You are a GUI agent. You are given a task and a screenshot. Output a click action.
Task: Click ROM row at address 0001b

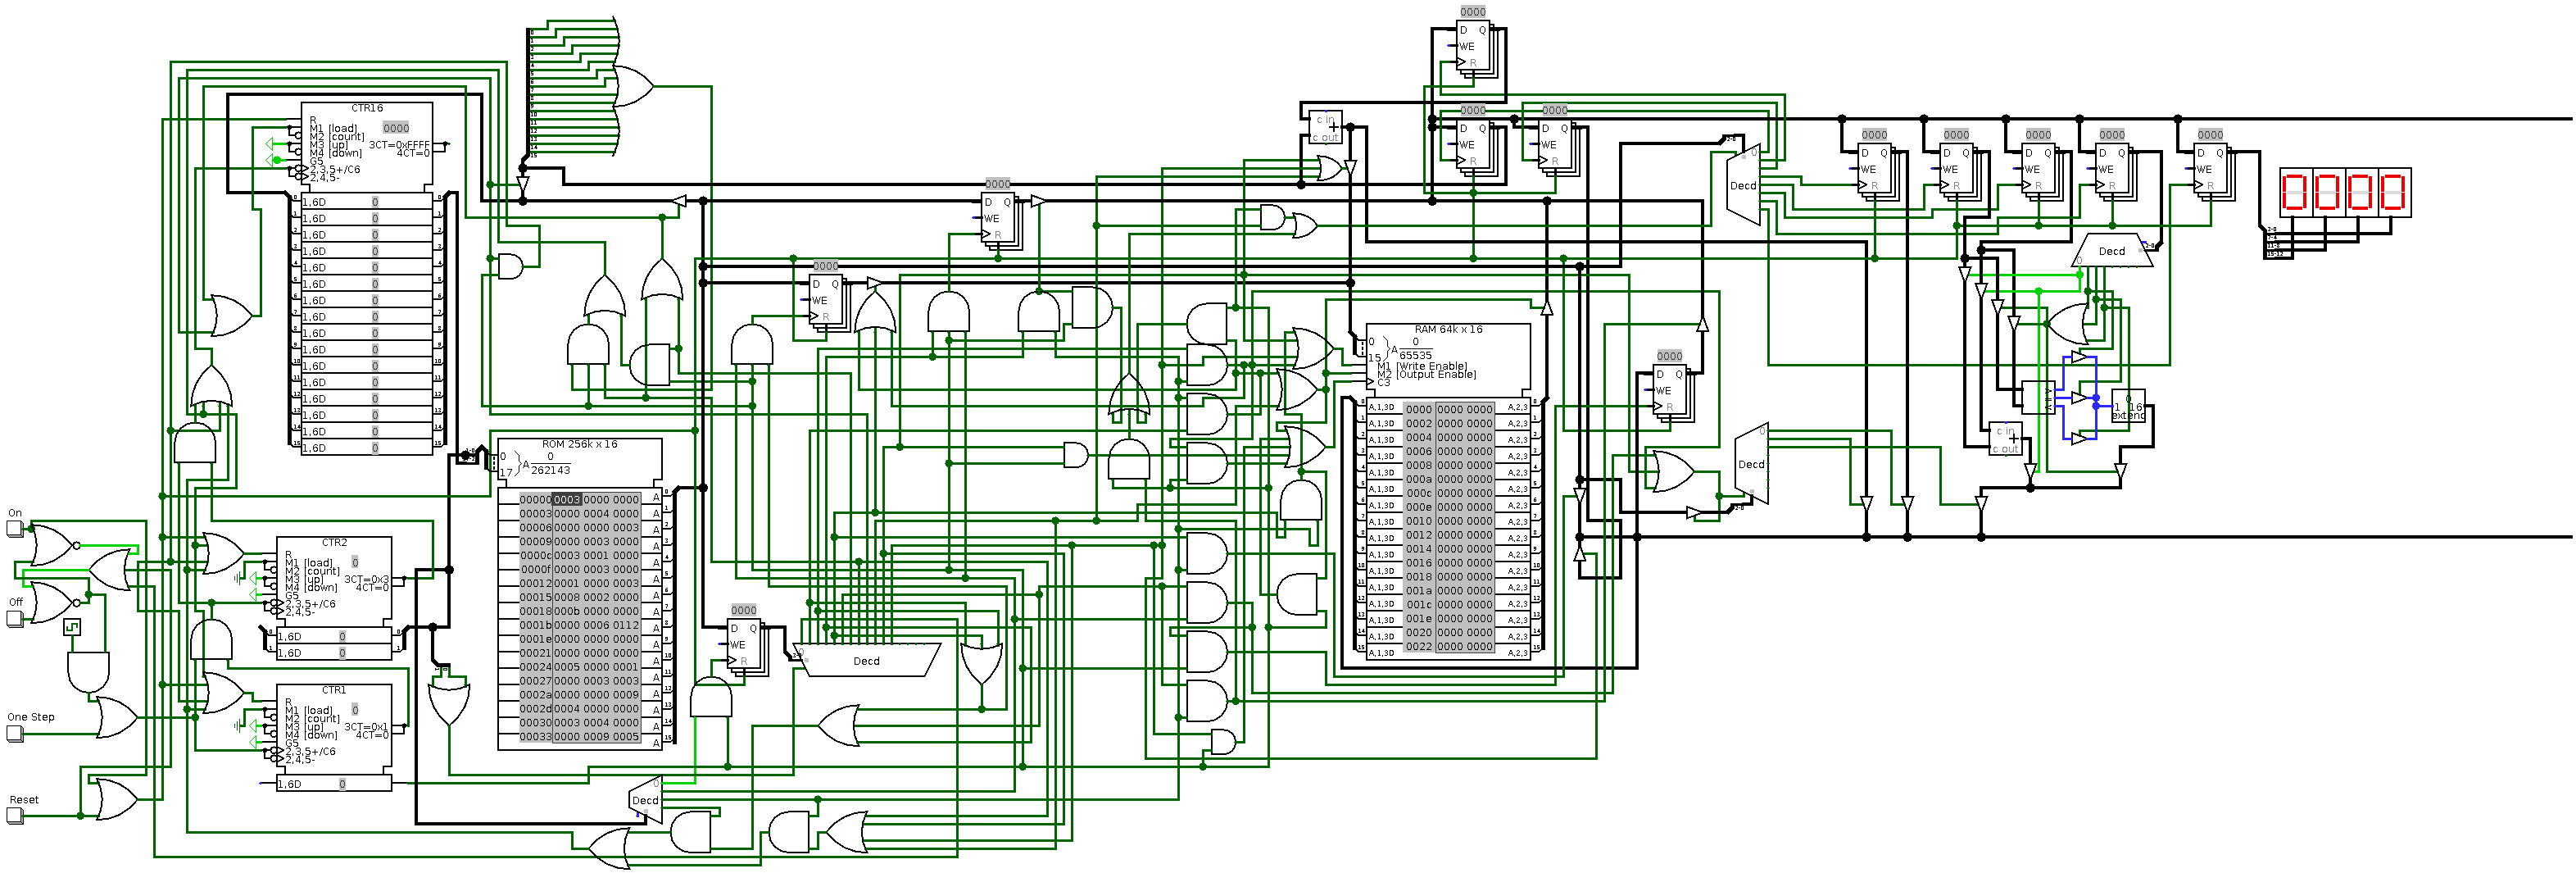580,625
